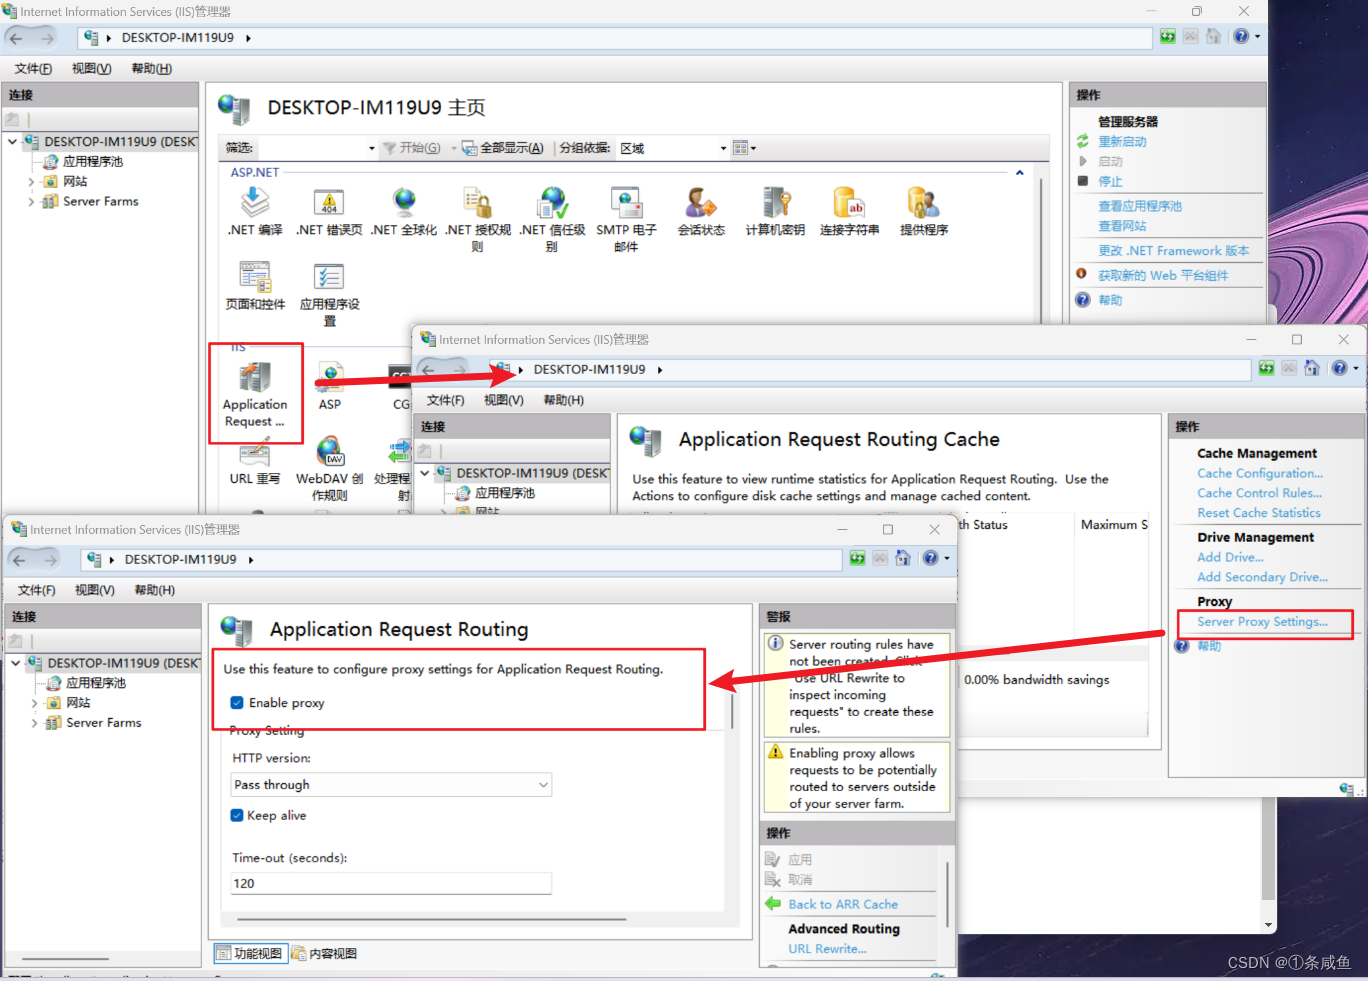Open the 文件(F) menu in the main window
The image size is (1368, 981).
click(x=33, y=69)
